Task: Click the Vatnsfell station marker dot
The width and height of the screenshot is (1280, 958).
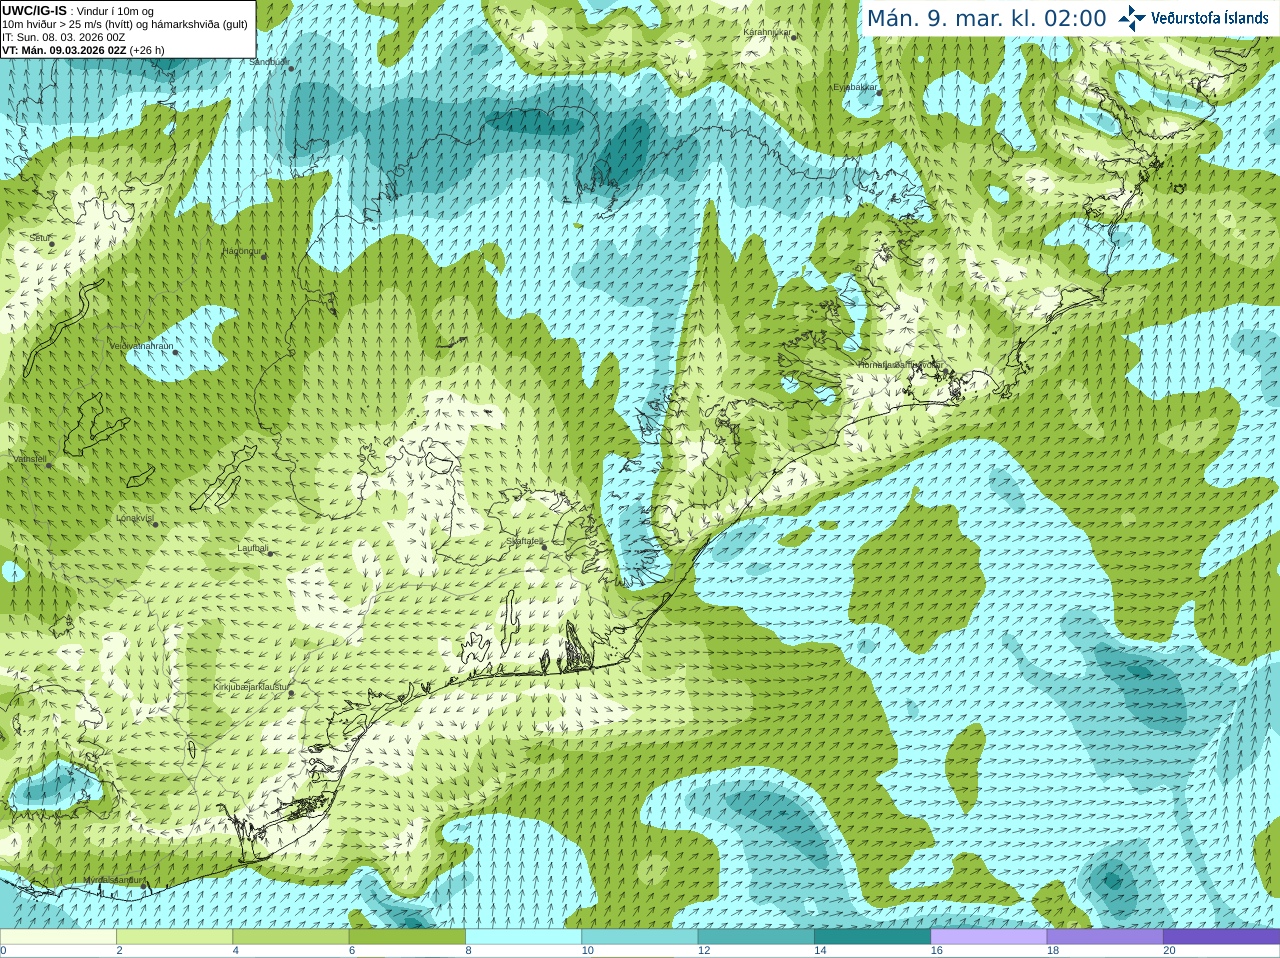Action: coord(48,465)
